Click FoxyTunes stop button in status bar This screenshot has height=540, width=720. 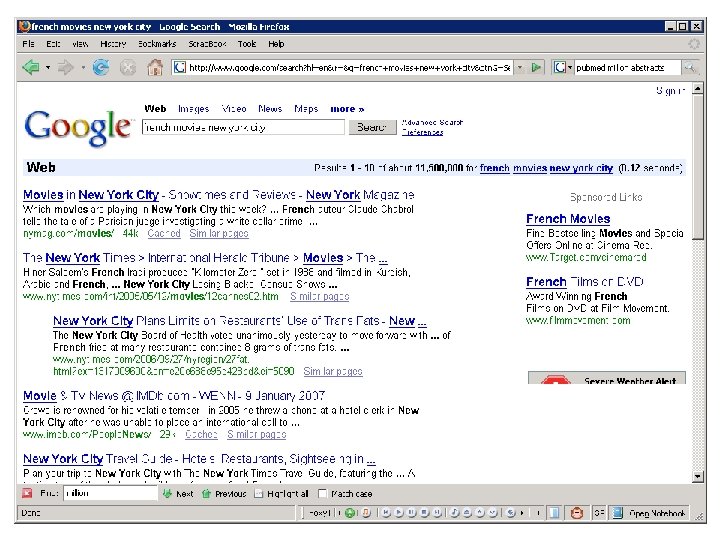coord(424,512)
